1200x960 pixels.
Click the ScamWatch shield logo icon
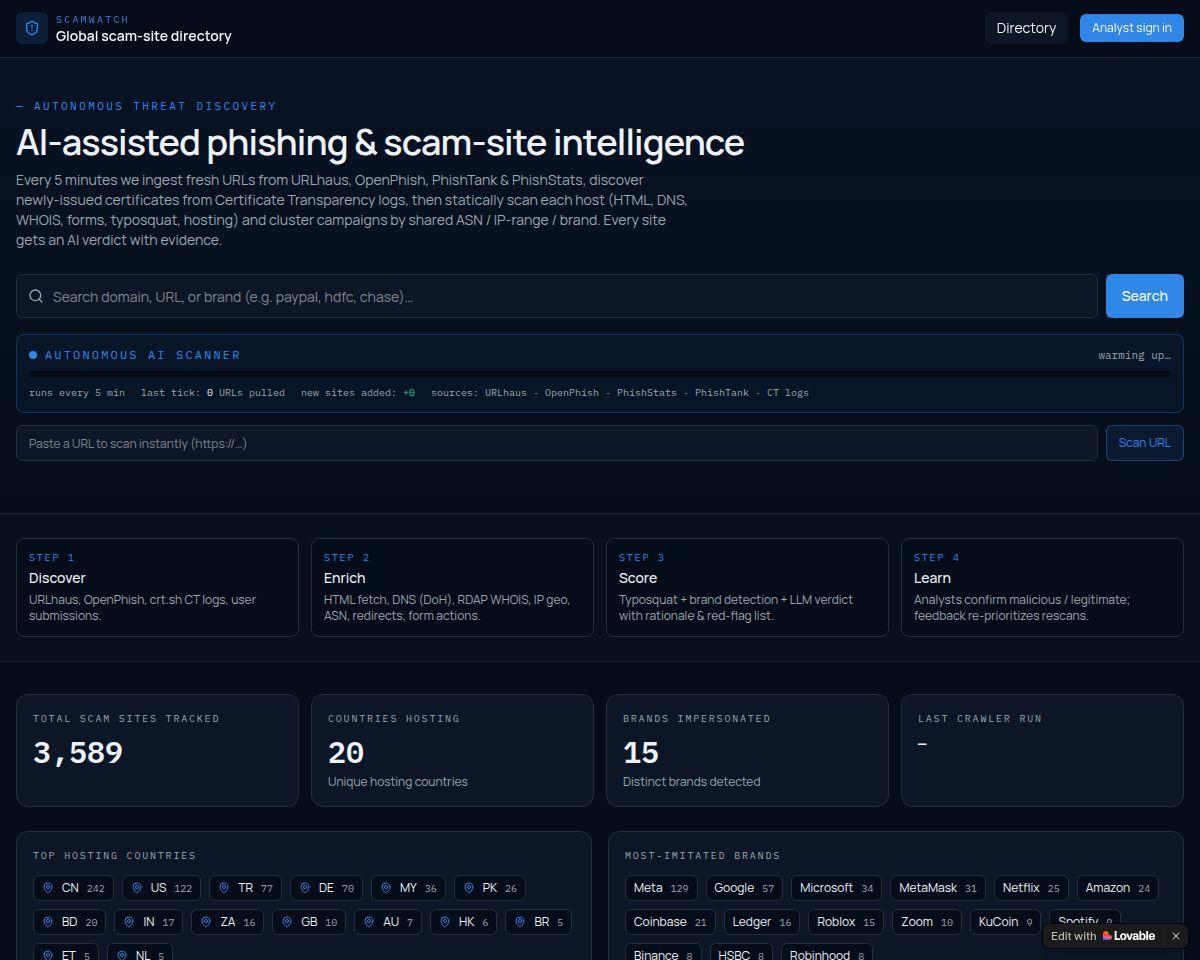tap(32, 28)
